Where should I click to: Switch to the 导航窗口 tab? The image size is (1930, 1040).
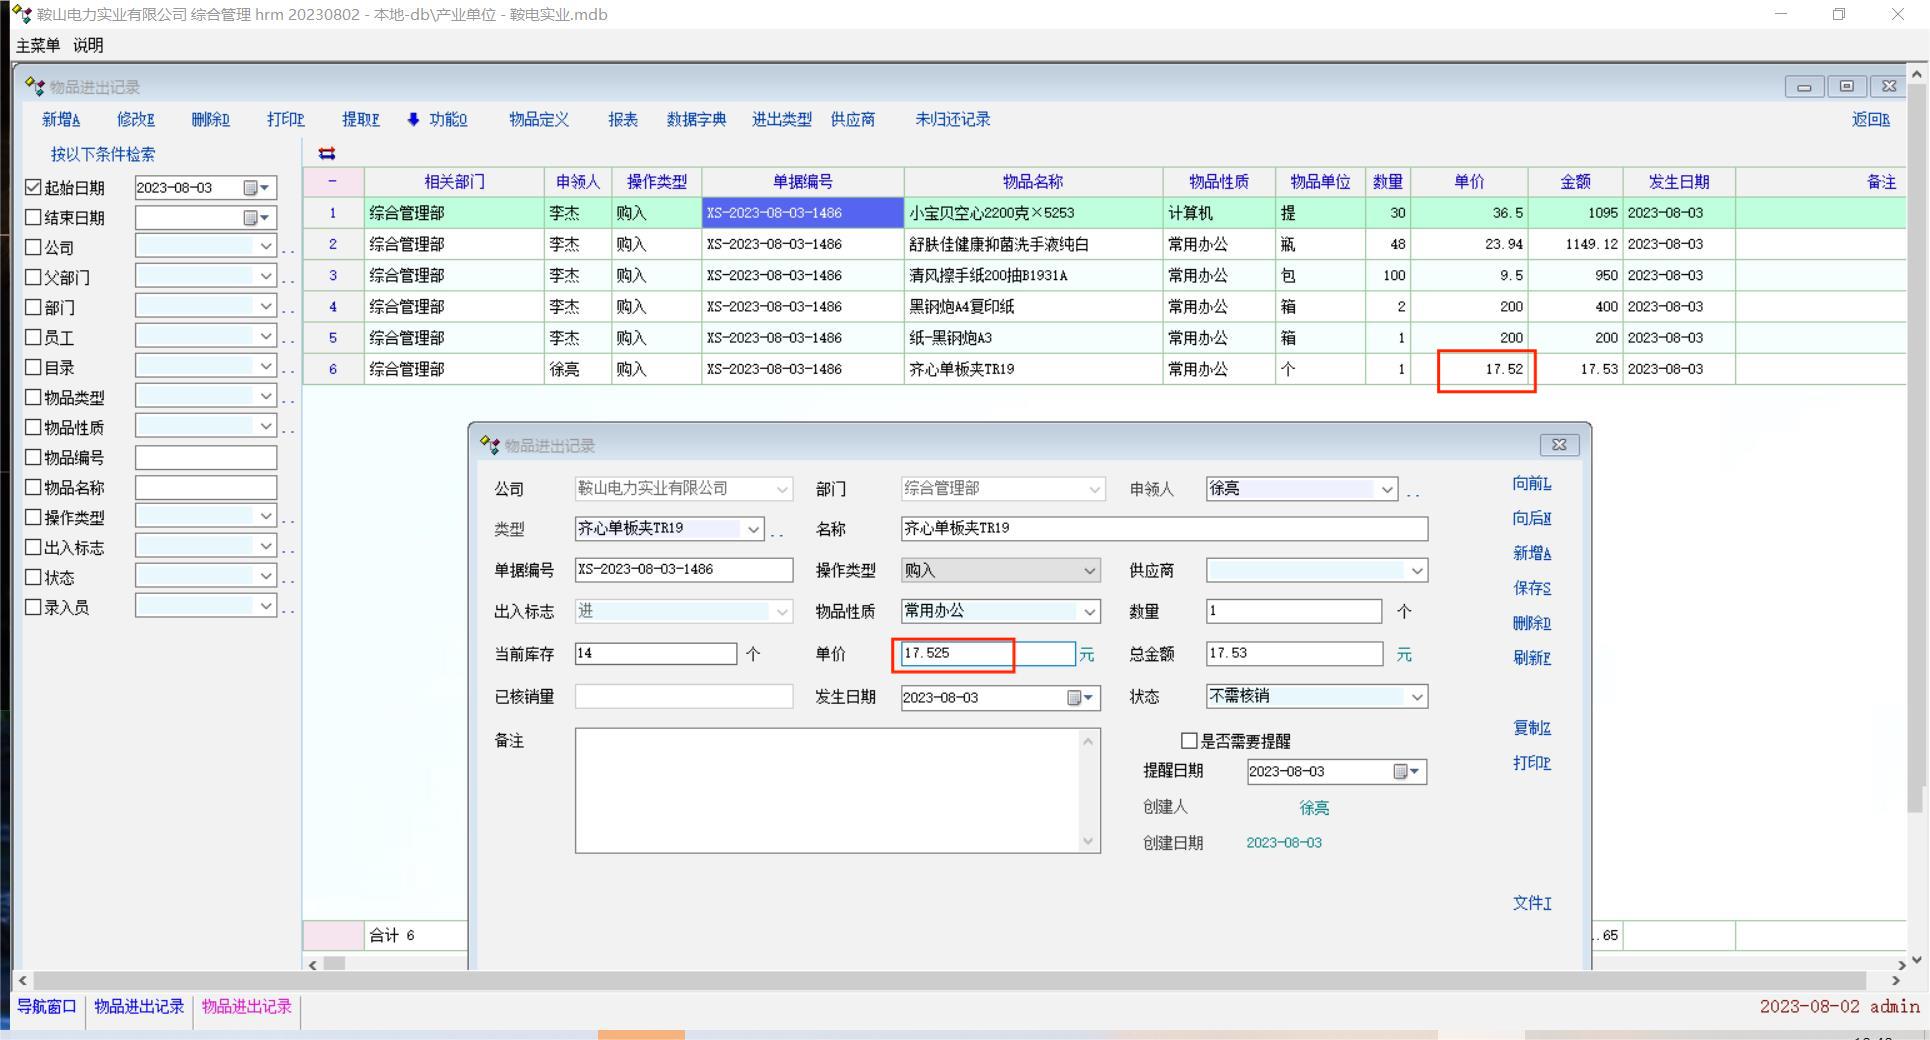(46, 1007)
